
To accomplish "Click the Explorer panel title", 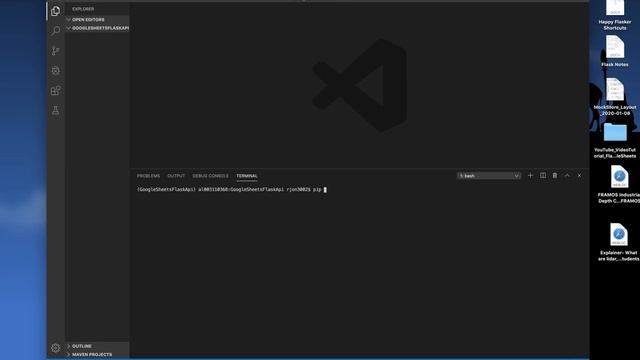I will click(x=83, y=9).
